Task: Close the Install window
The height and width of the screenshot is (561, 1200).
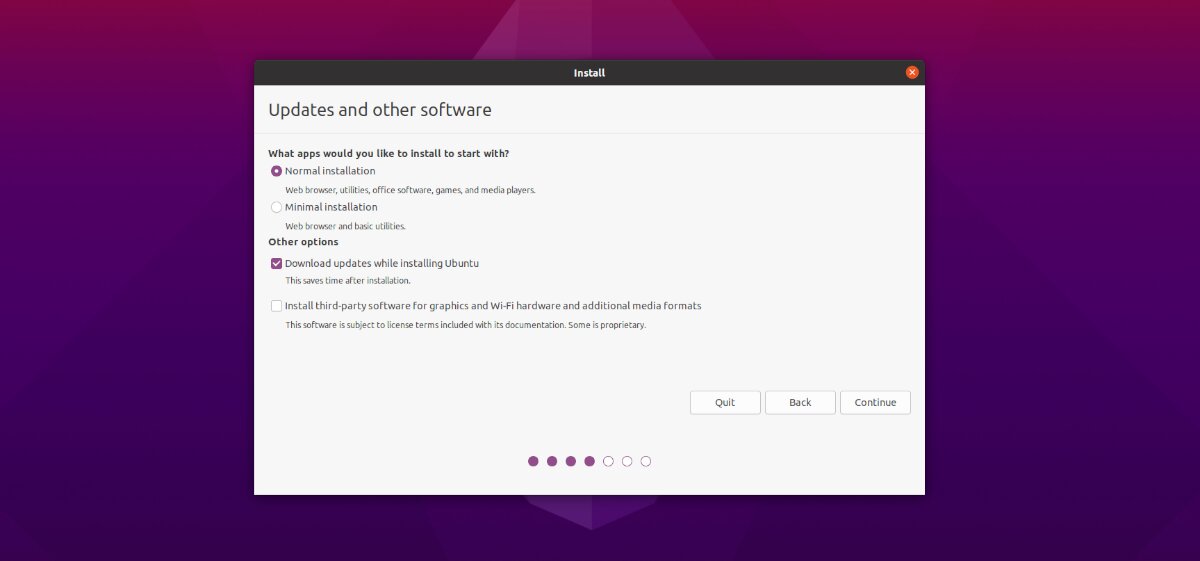Action: [x=912, y=73]
